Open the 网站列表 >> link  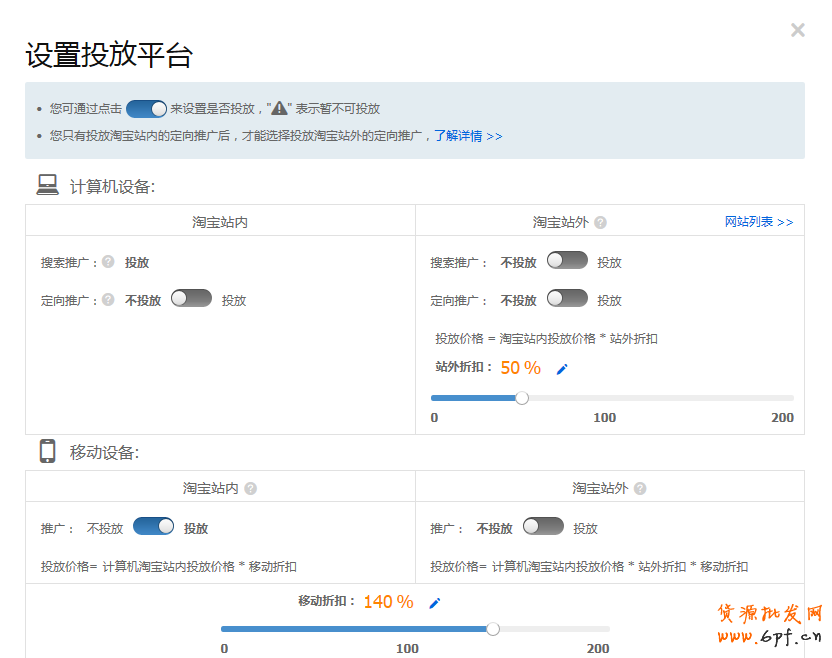pyautogui.click(x=758, y=222)
